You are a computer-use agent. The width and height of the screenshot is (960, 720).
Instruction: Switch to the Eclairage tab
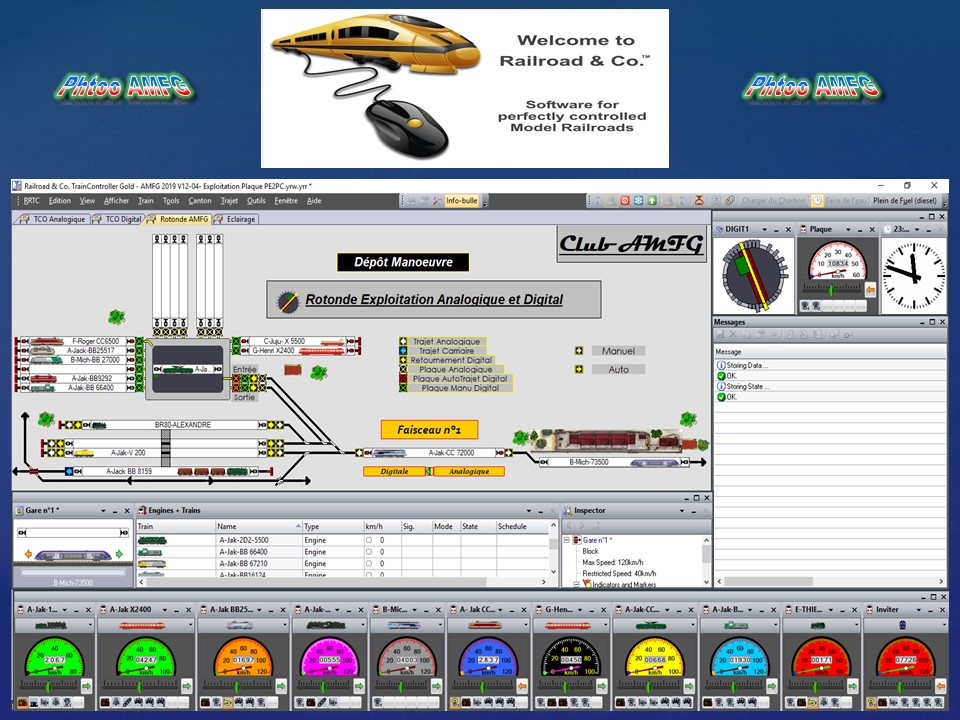click(x=236, y=219)
